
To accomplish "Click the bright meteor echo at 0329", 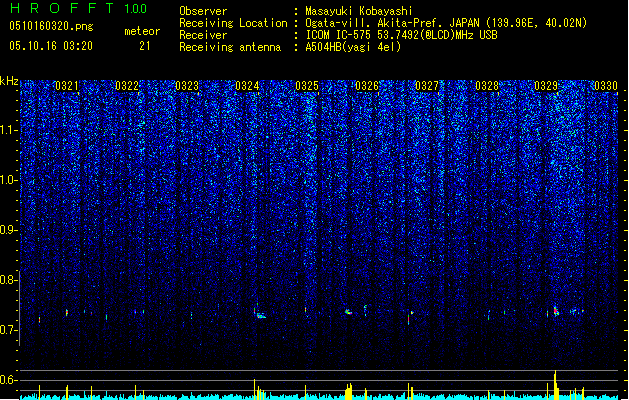I will pos(556,311).
